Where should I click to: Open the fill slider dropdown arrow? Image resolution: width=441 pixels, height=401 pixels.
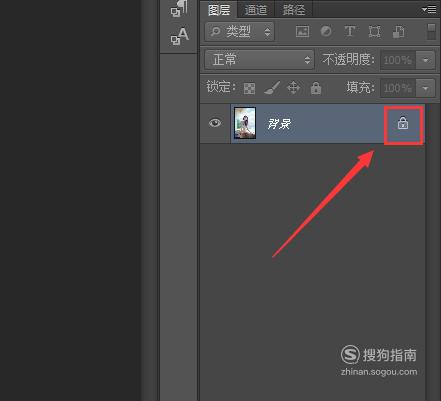tap(425, 88)
